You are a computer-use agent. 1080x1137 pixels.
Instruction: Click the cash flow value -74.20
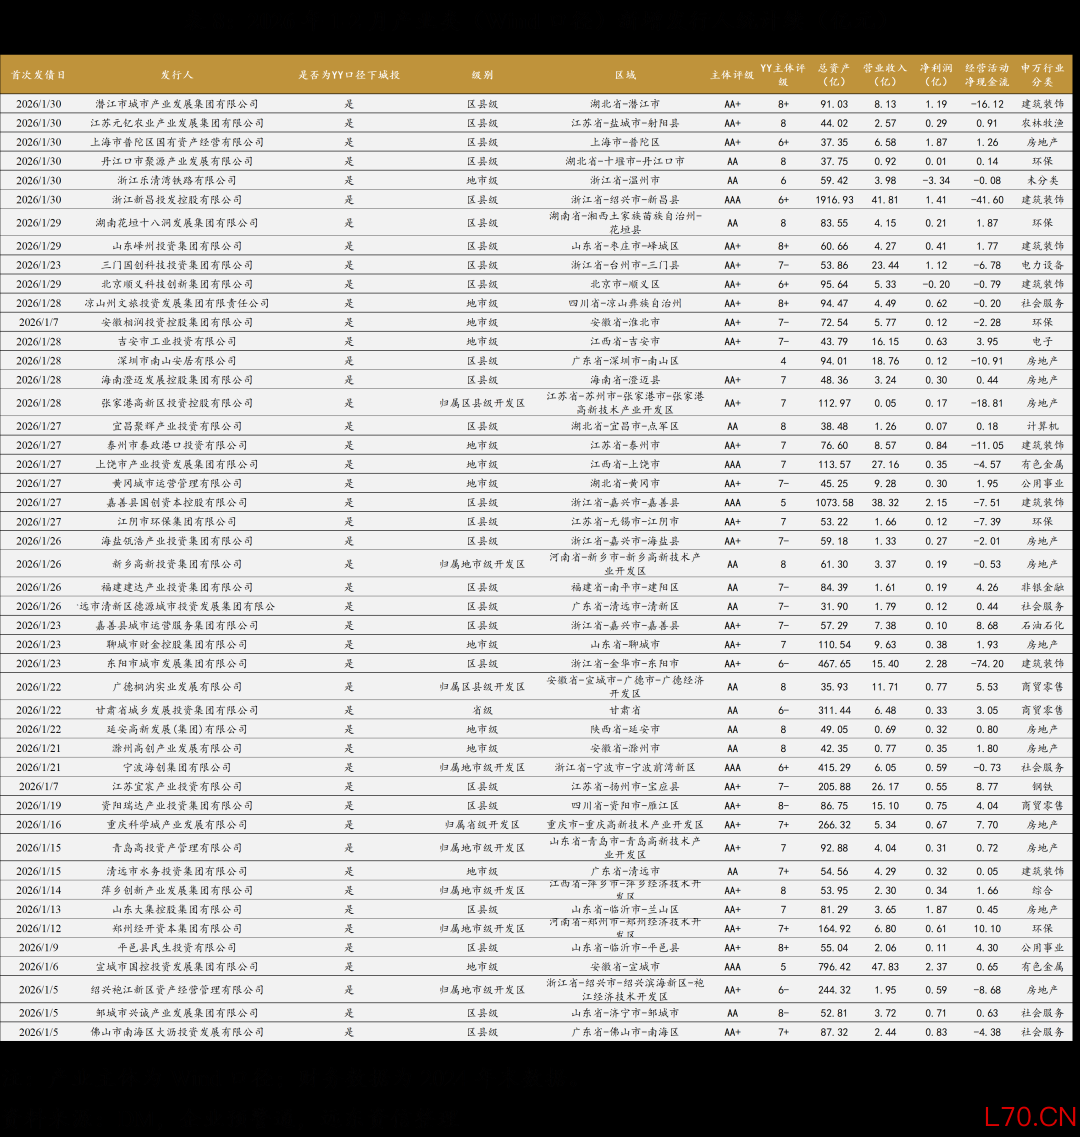987,664
